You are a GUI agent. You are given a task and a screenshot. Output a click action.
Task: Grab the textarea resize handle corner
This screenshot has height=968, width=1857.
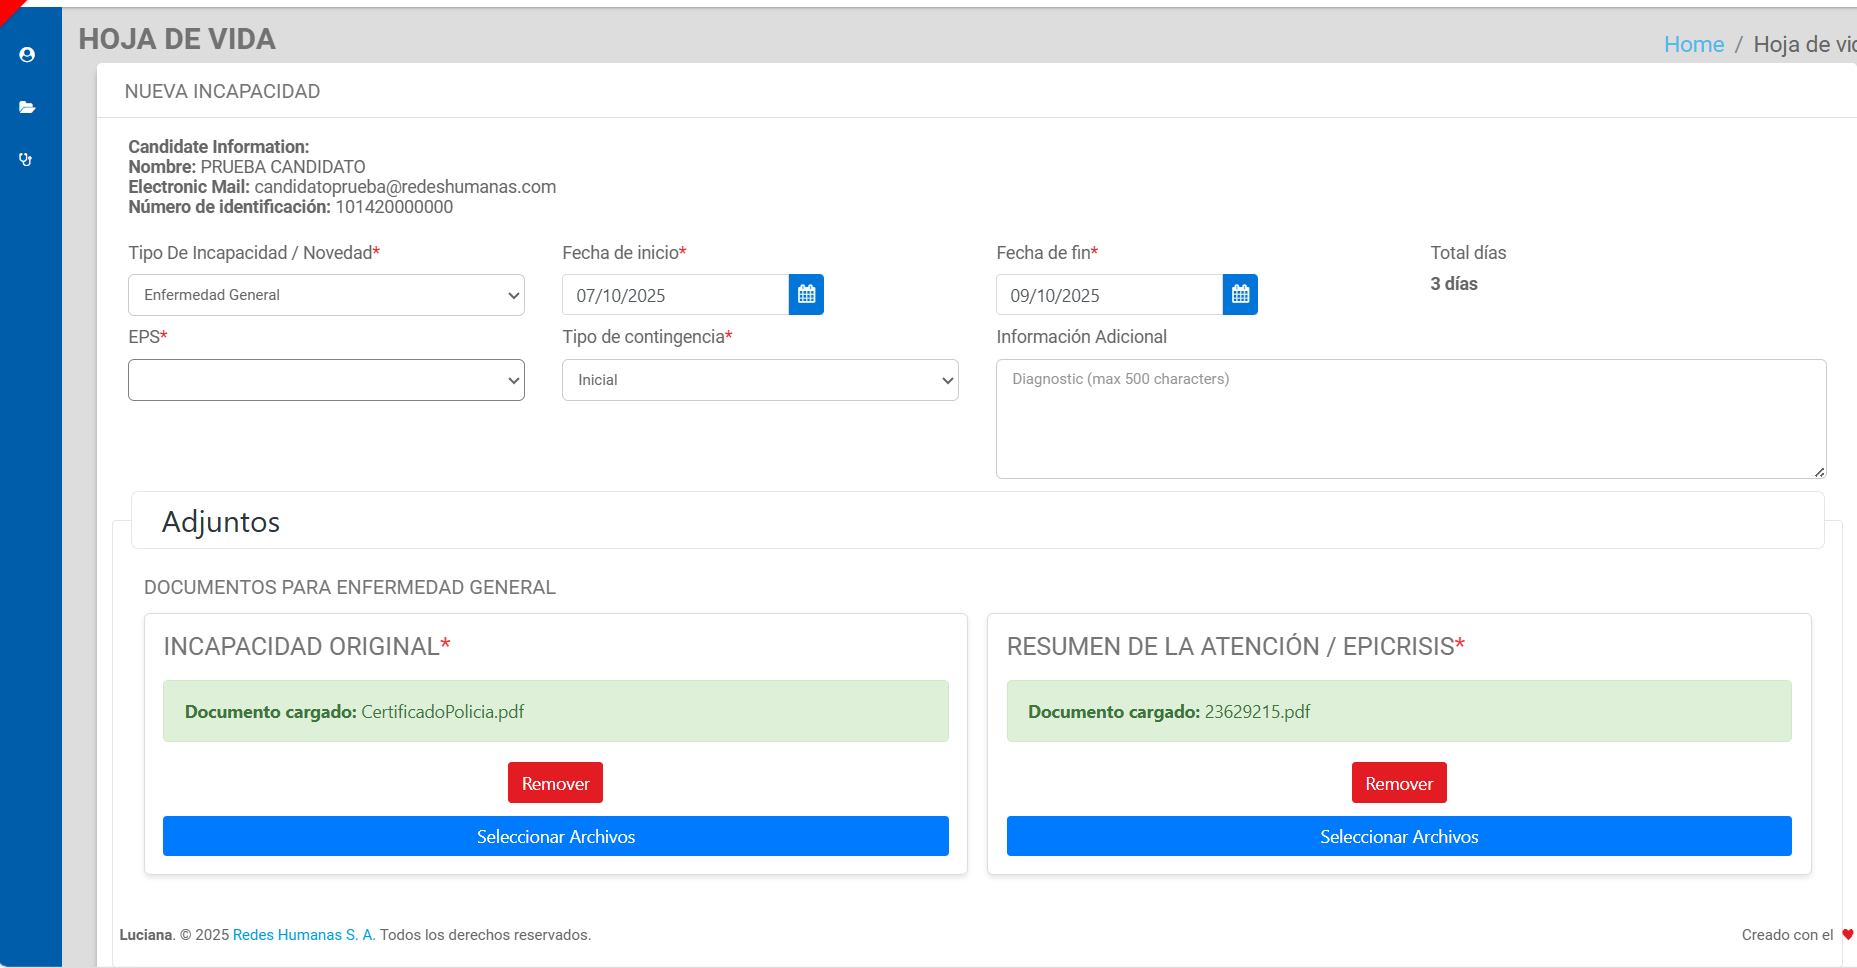[x=1819, y=472]
